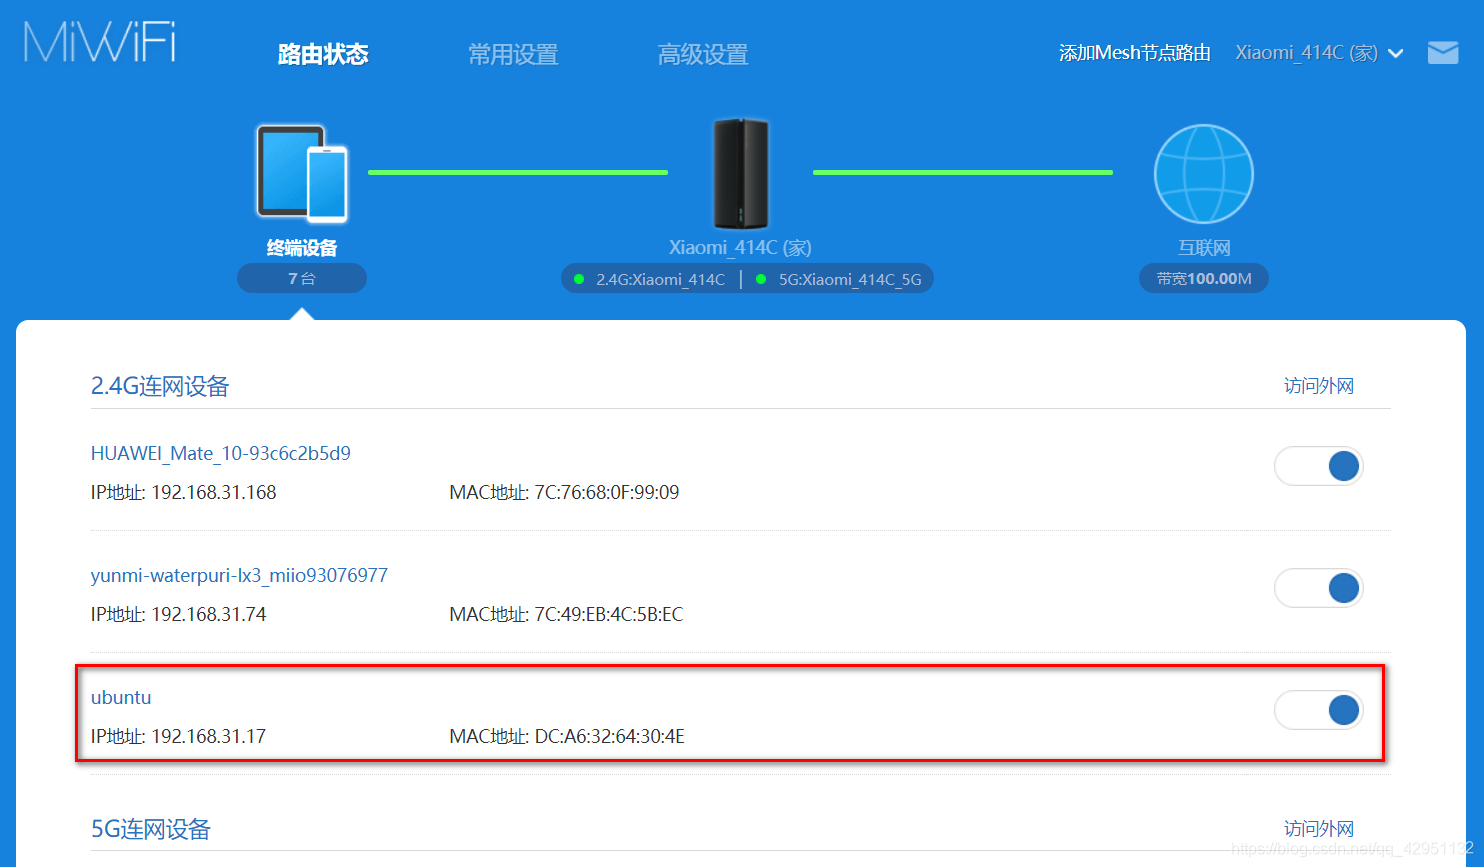
Task: Switch to the 高级设置 tab
Action: tap(703, 54)
